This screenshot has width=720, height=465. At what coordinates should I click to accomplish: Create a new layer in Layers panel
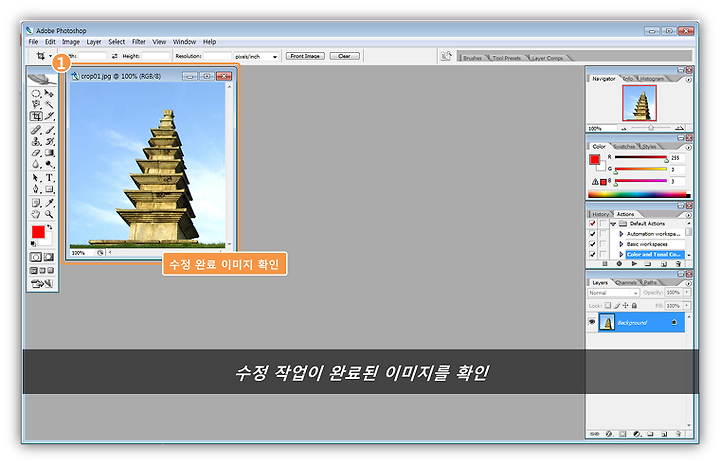[x=664, y=434]
